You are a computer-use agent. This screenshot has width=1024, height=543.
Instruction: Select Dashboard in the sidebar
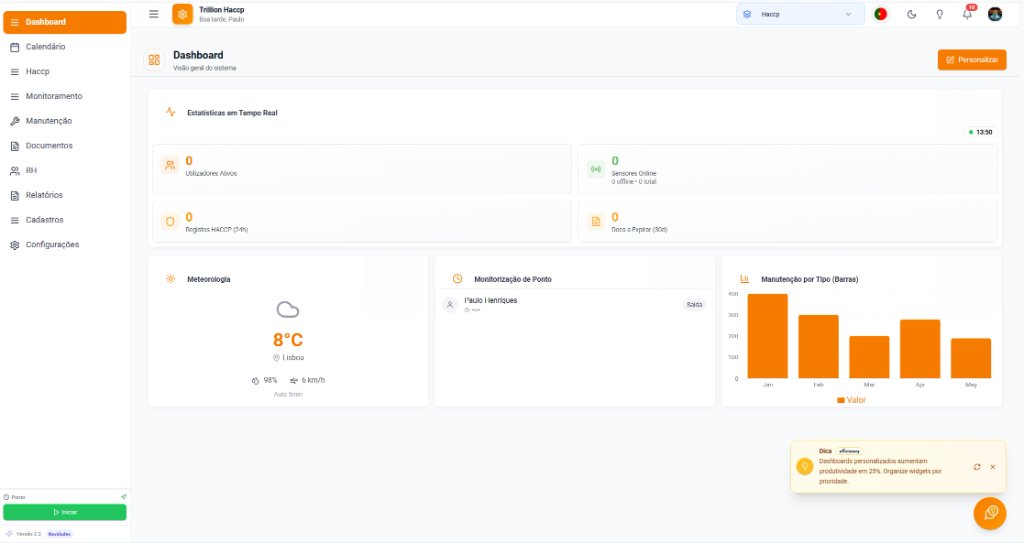pyautogui.click(x=65, y=22)
